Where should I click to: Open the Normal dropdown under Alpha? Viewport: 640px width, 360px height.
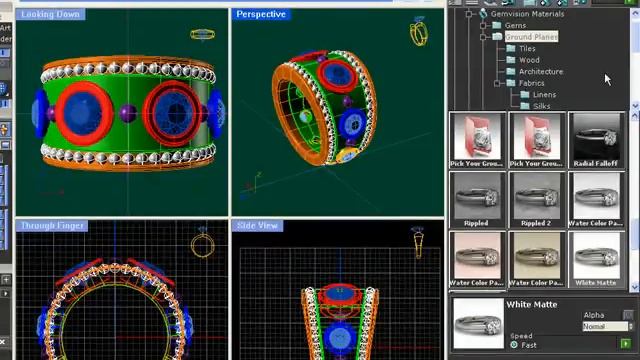[x=605, y=326]
